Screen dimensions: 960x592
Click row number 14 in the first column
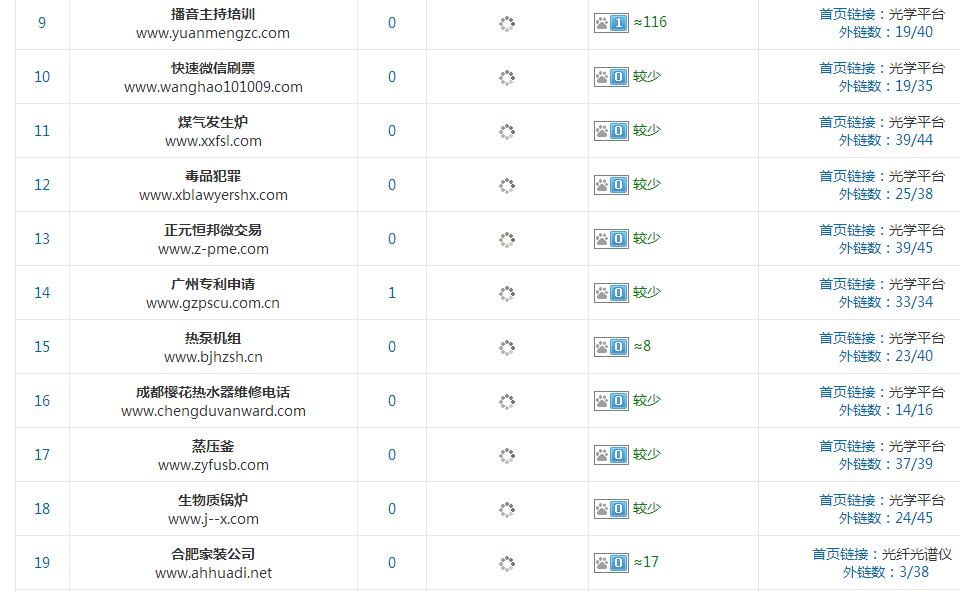point(42,292)
